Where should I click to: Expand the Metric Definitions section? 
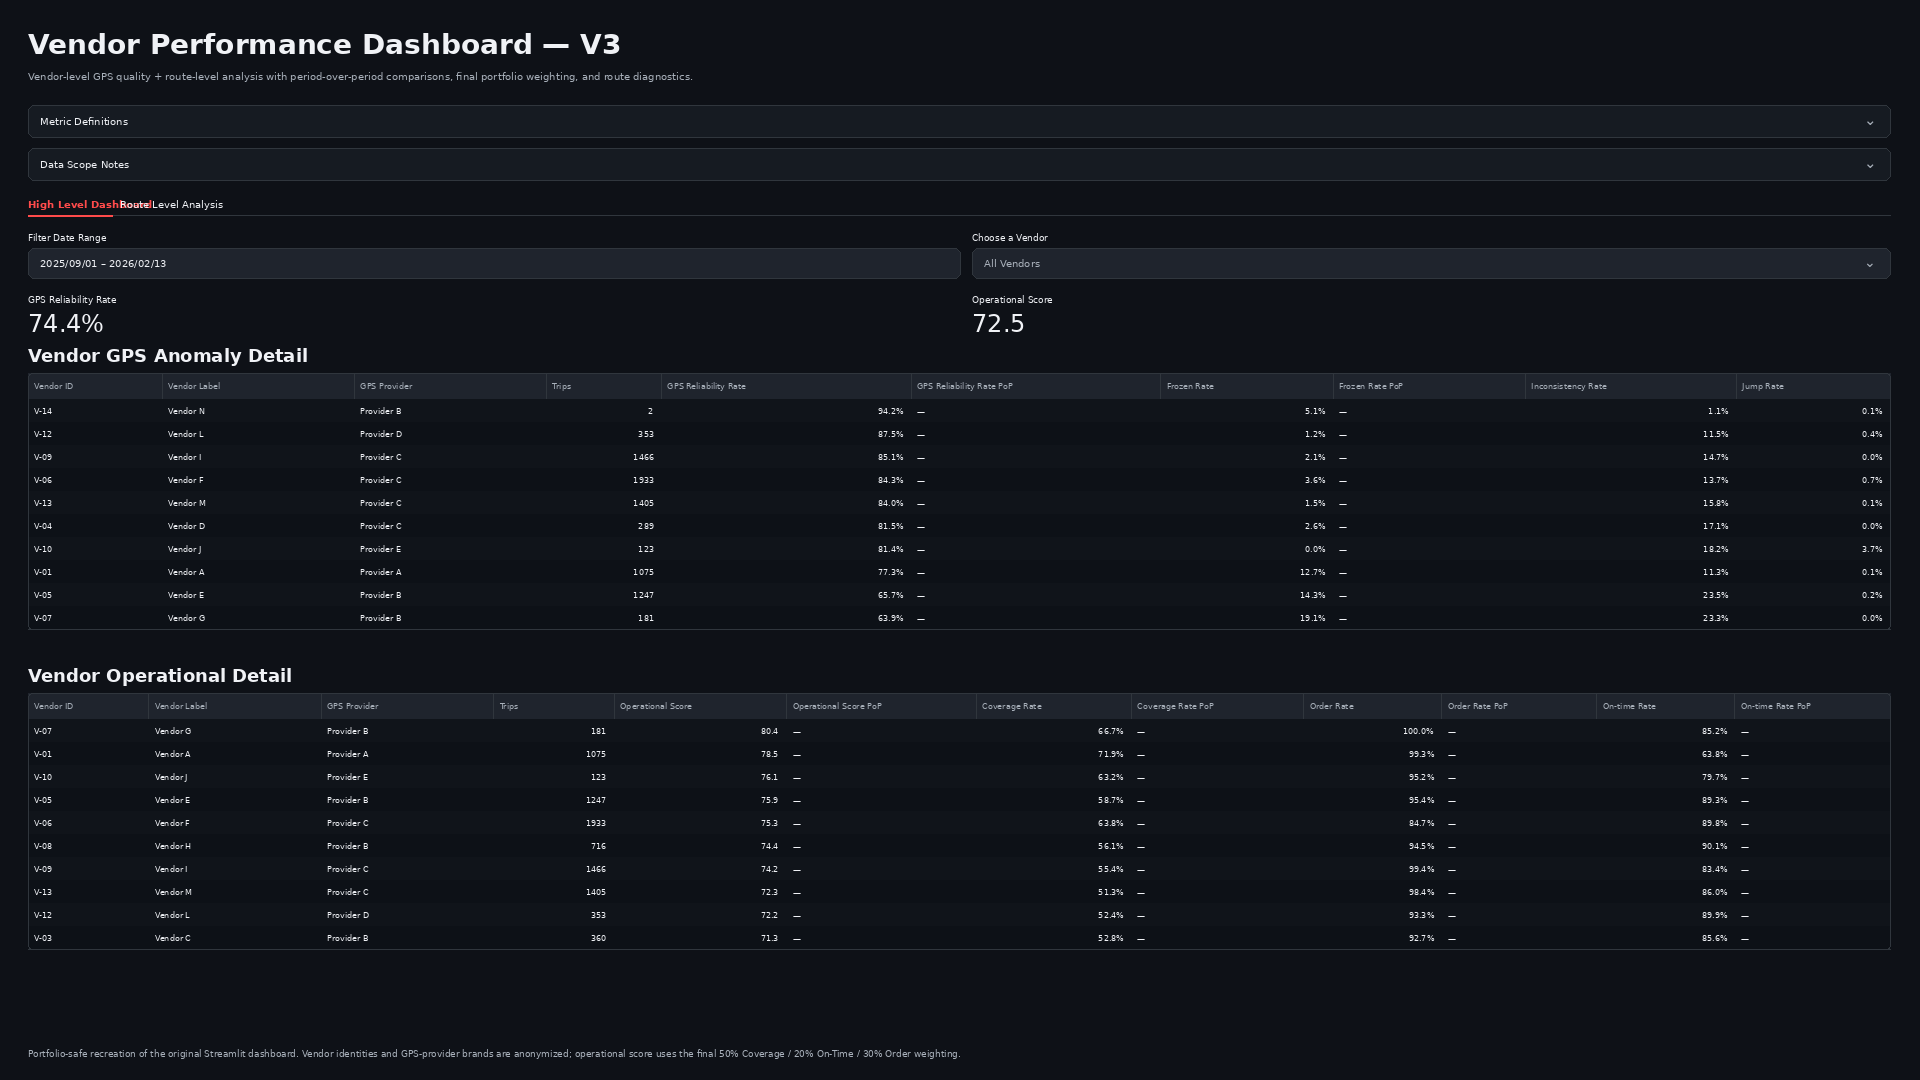pyautogui.click(x=959, y=122)
